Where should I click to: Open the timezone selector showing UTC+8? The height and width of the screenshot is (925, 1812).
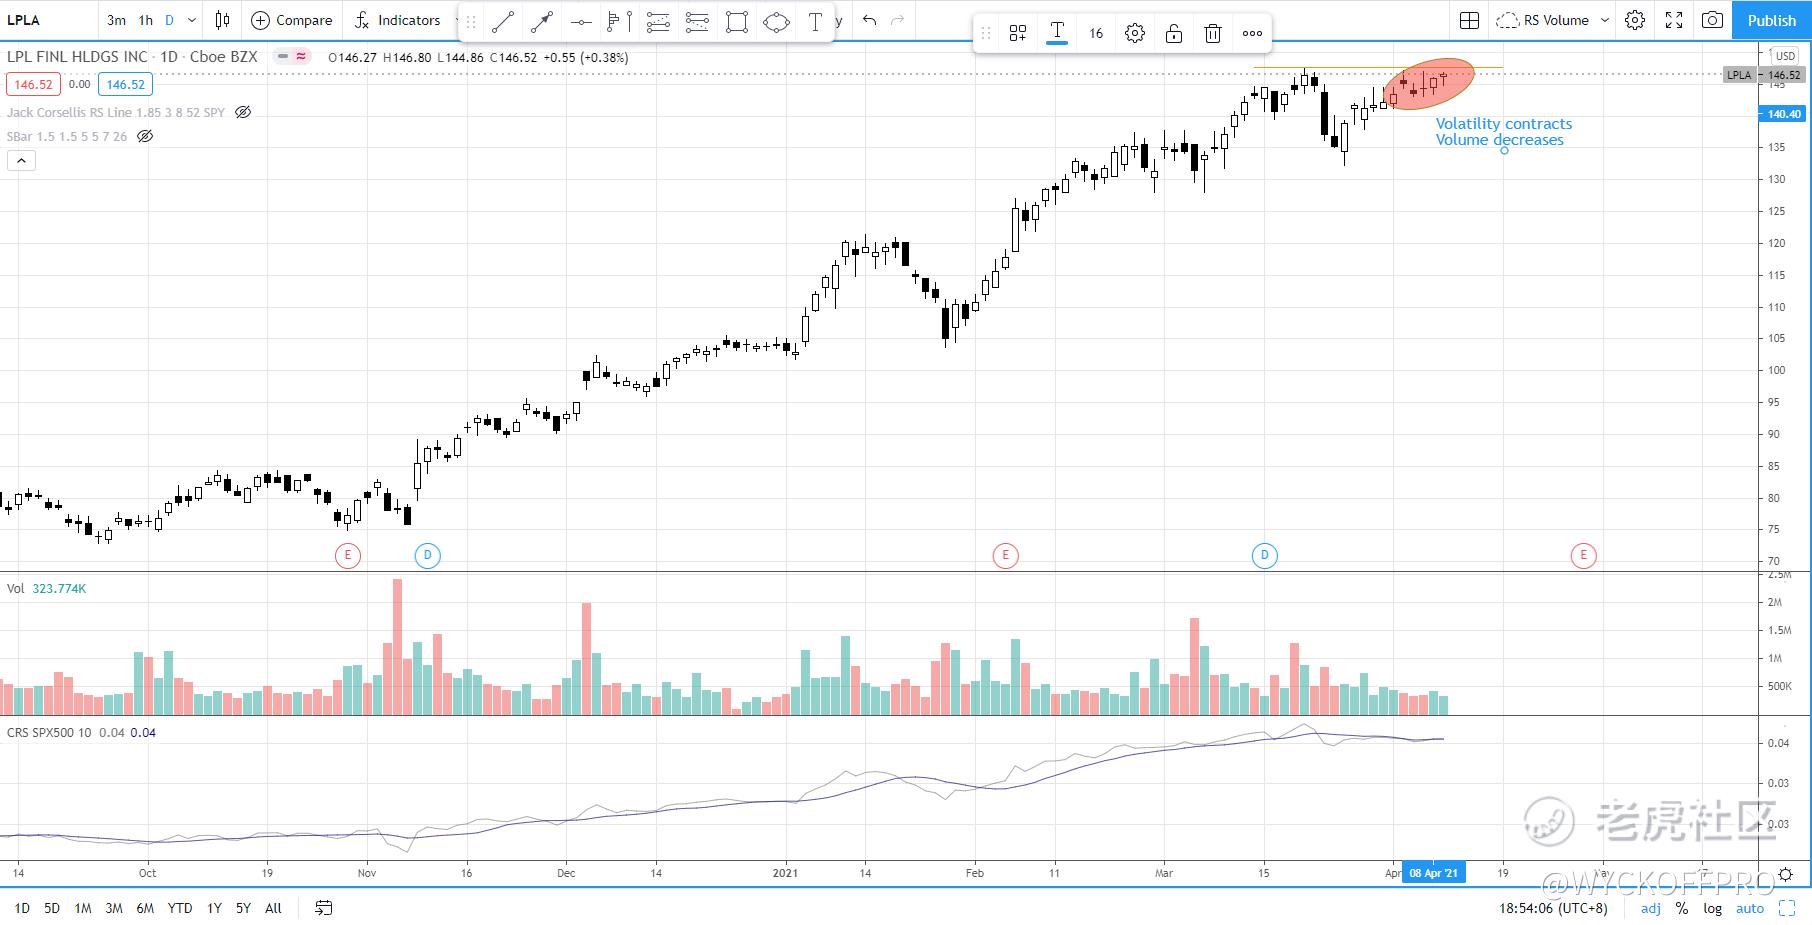[x=1555, y=908]
